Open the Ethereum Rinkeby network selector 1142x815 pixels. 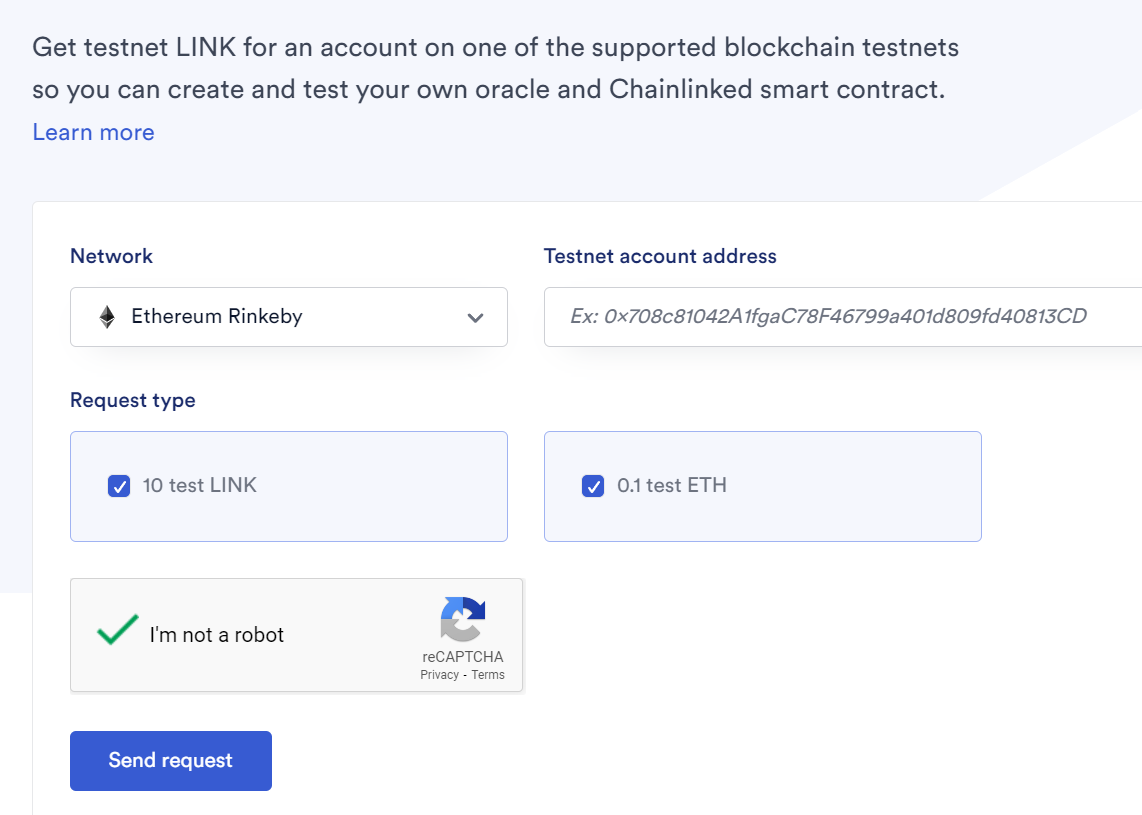click(x=288, y=317)
